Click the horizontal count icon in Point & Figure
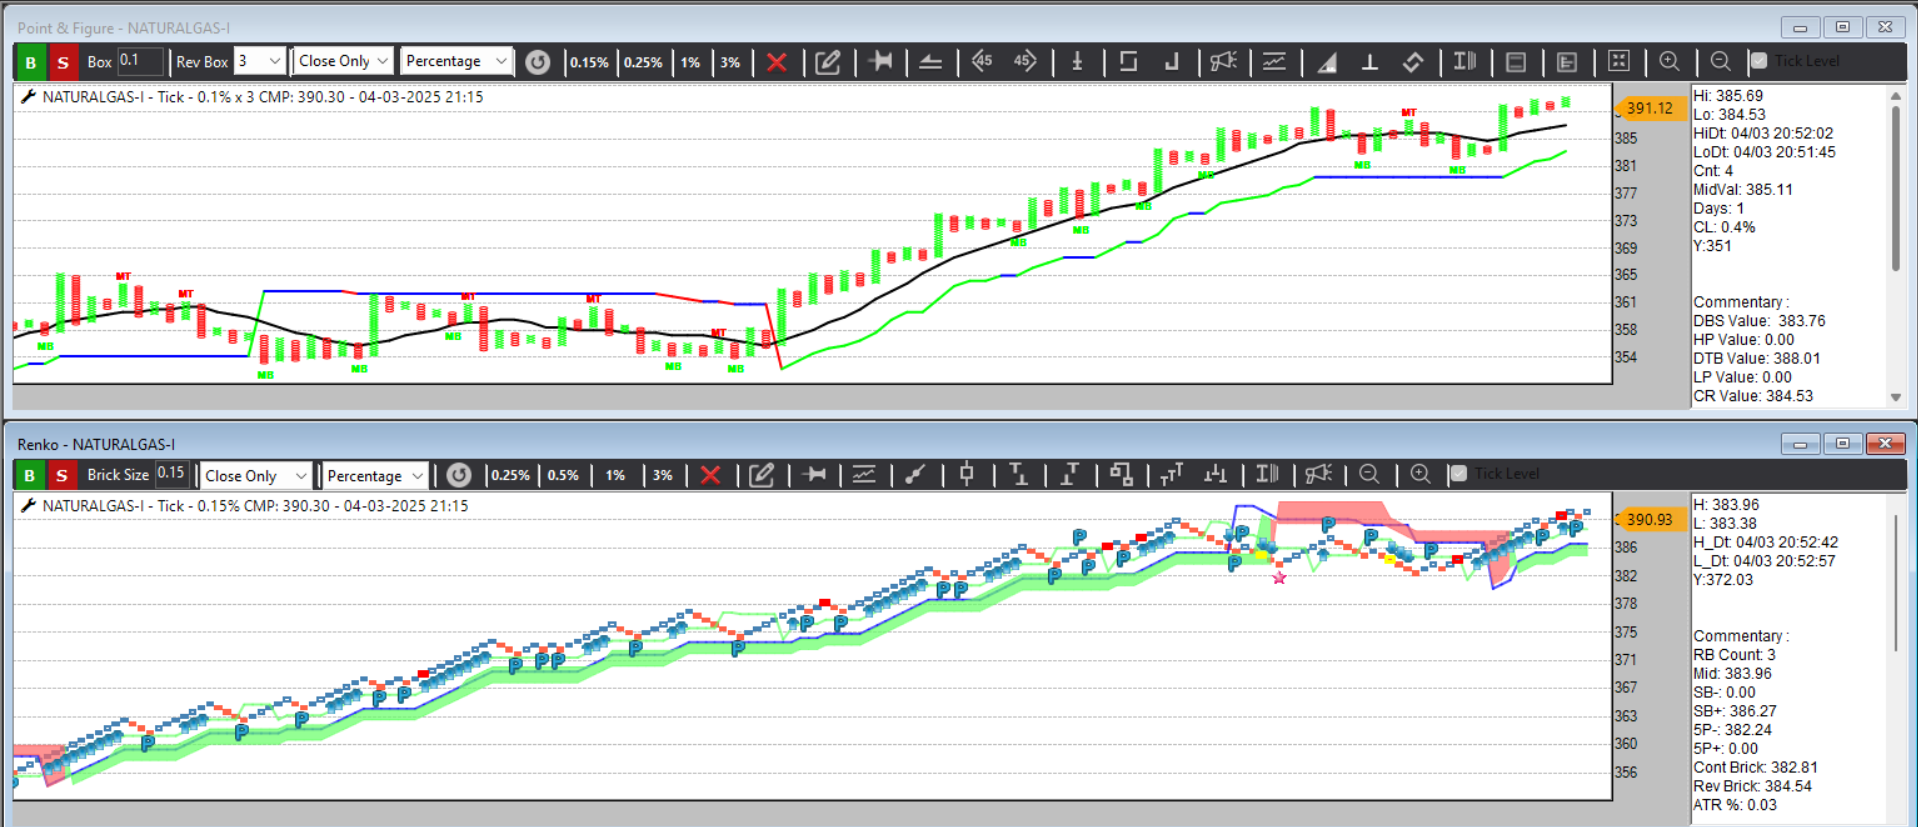 [881, 61]
